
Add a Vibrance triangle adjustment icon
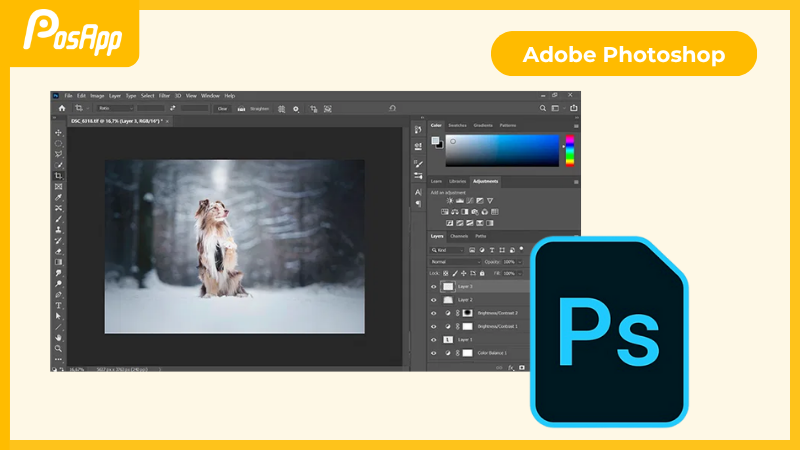(490, 201)
